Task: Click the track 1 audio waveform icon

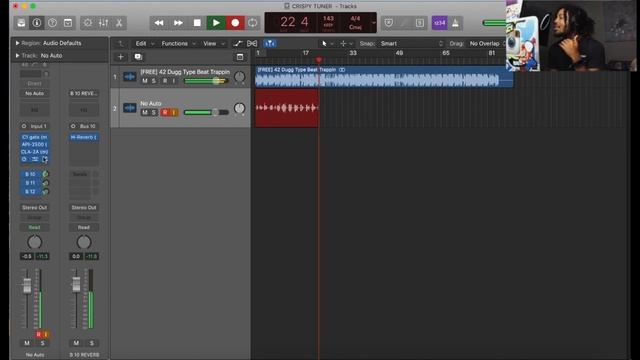Action: click(130, 76)
